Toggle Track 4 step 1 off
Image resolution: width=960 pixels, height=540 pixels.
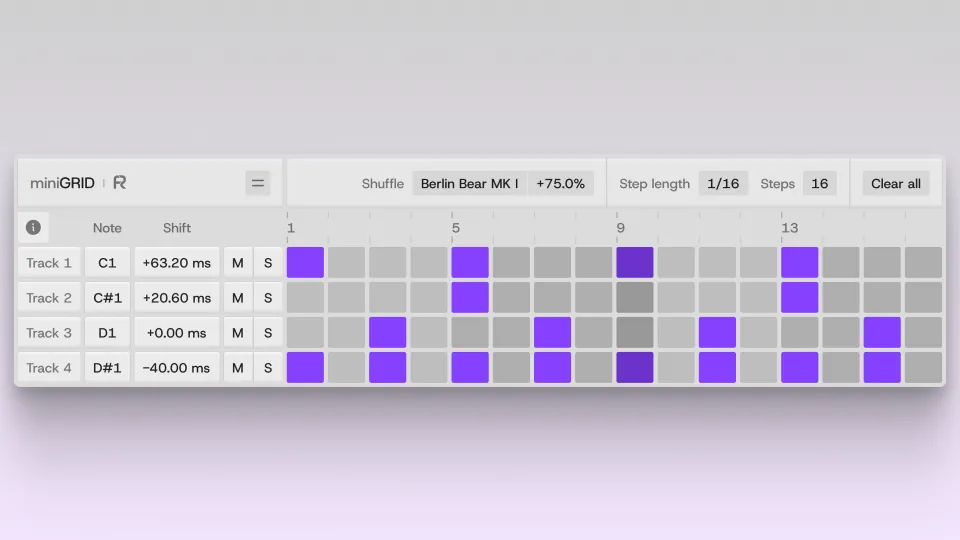[x=306, y=367]
